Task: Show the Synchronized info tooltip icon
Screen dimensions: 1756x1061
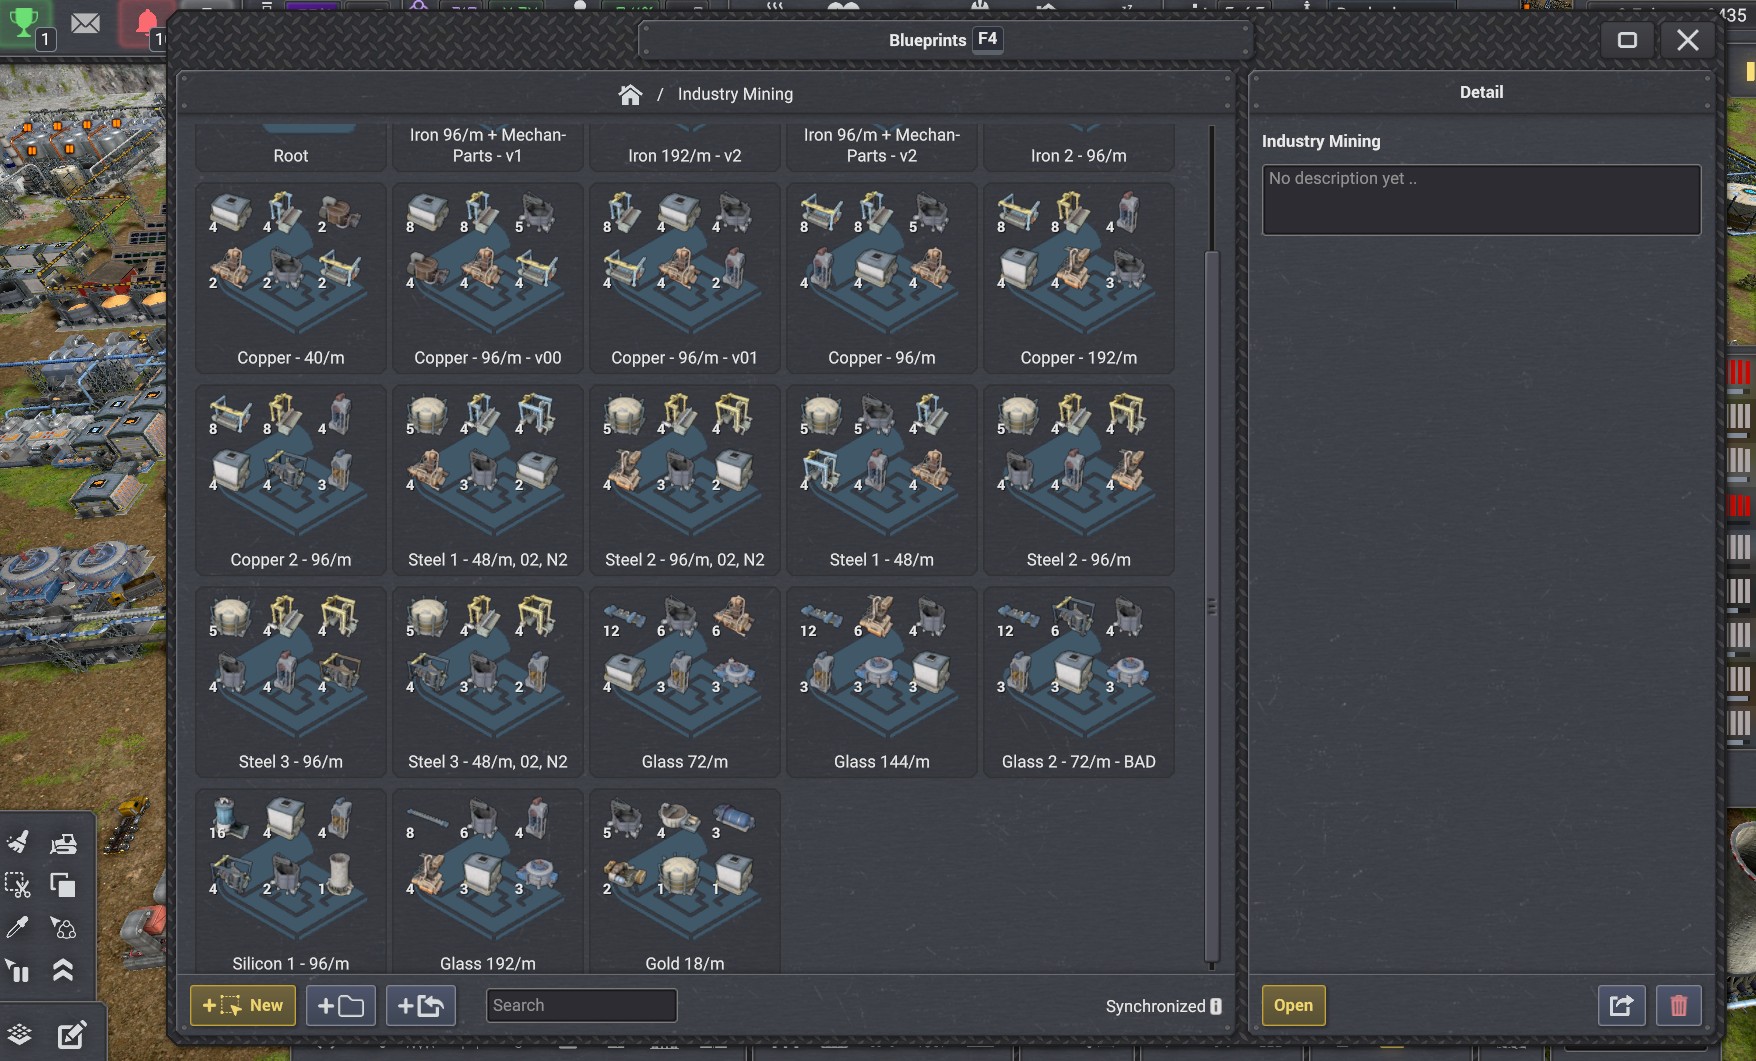Action: point(1216,1006)
